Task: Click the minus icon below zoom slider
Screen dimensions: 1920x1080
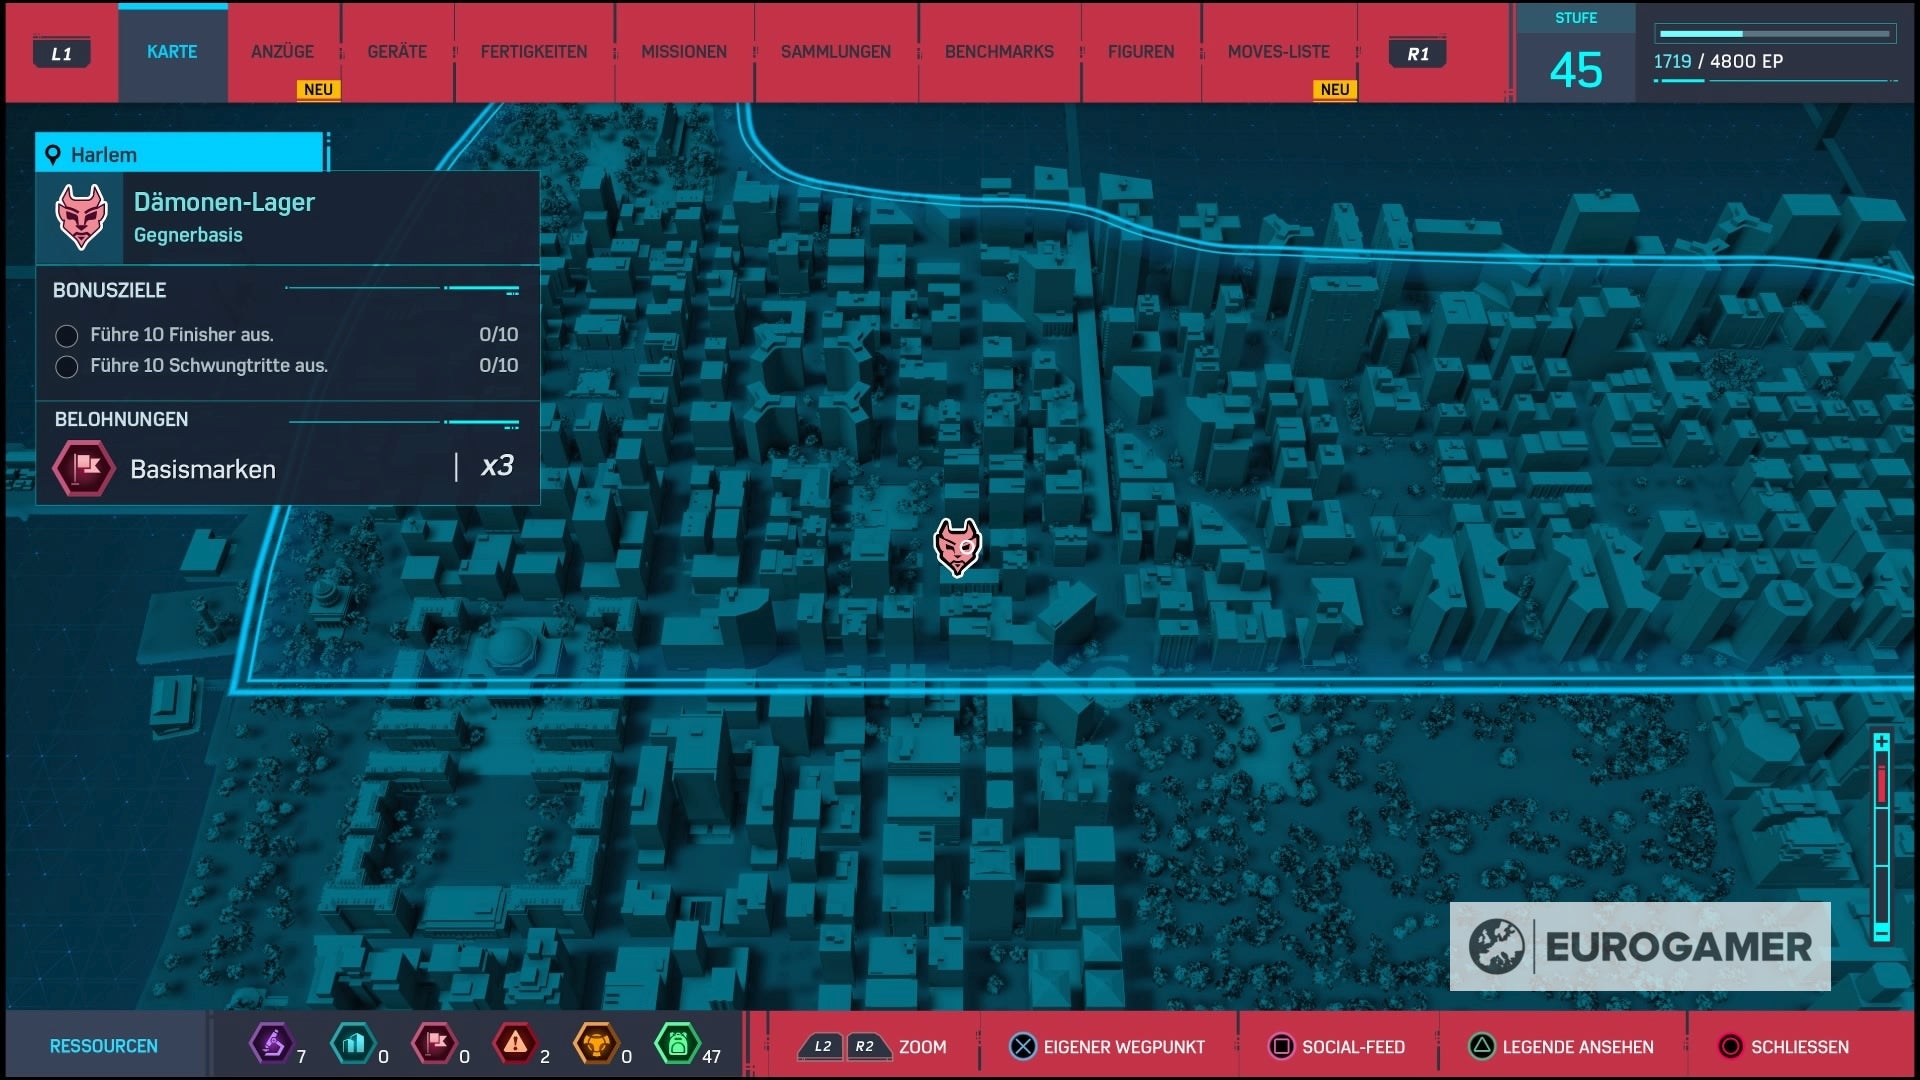Action: pos(1881,932)
